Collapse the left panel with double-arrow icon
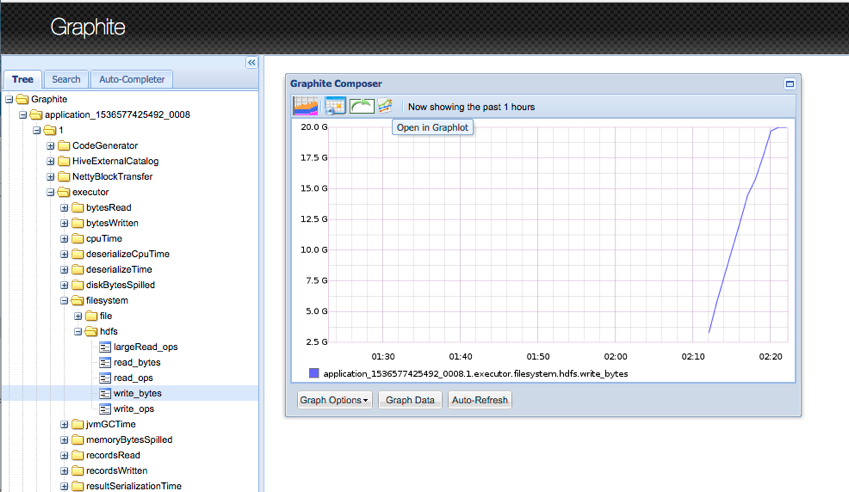This screenshot has width=849, height=492. pos(252,63)
